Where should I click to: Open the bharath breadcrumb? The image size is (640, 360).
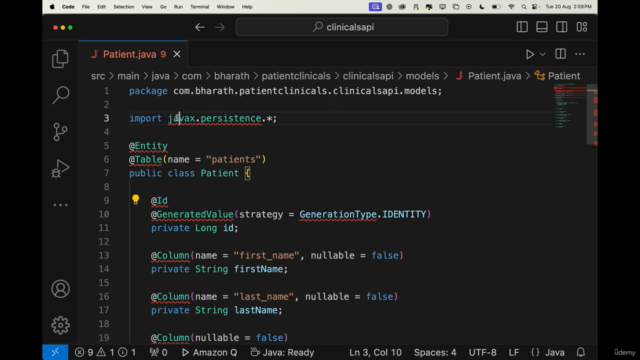231,76
